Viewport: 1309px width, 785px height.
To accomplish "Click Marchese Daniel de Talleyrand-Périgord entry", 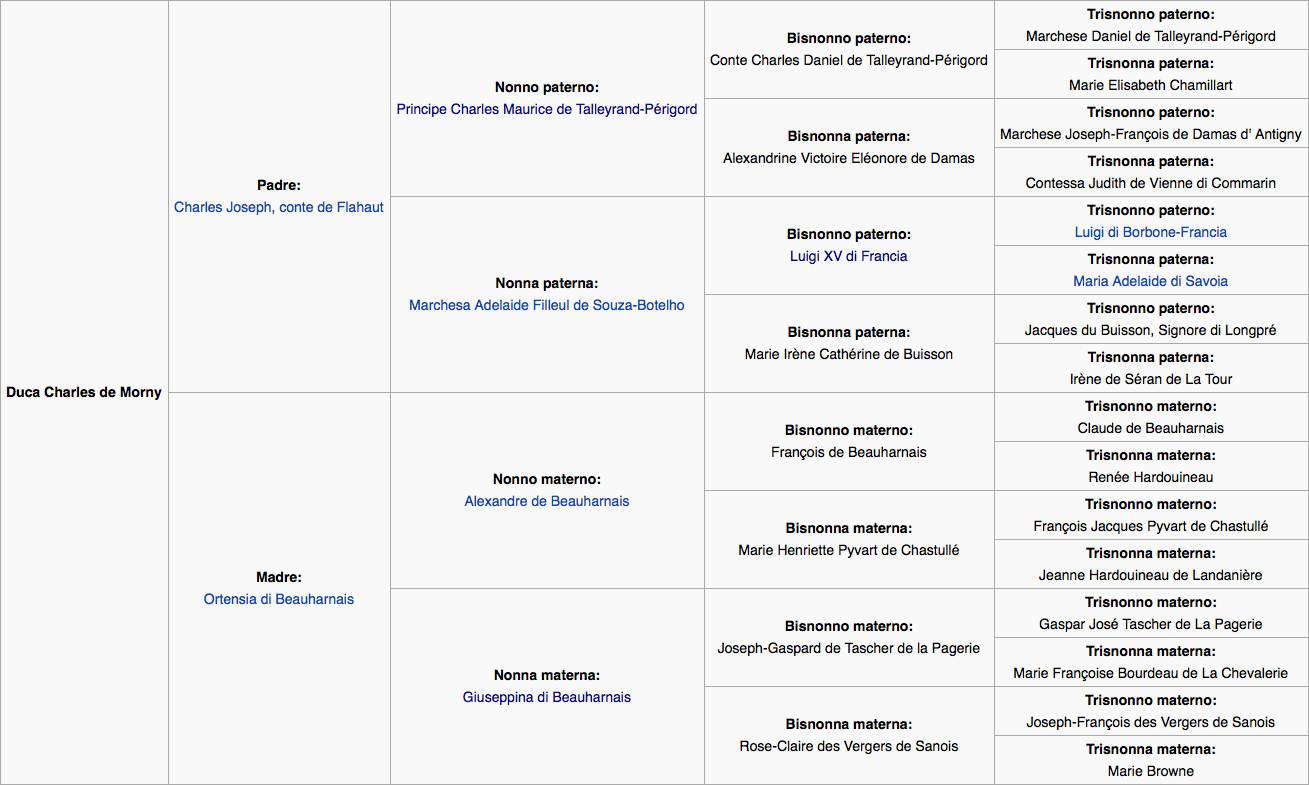I will [x=1150, y=36].
